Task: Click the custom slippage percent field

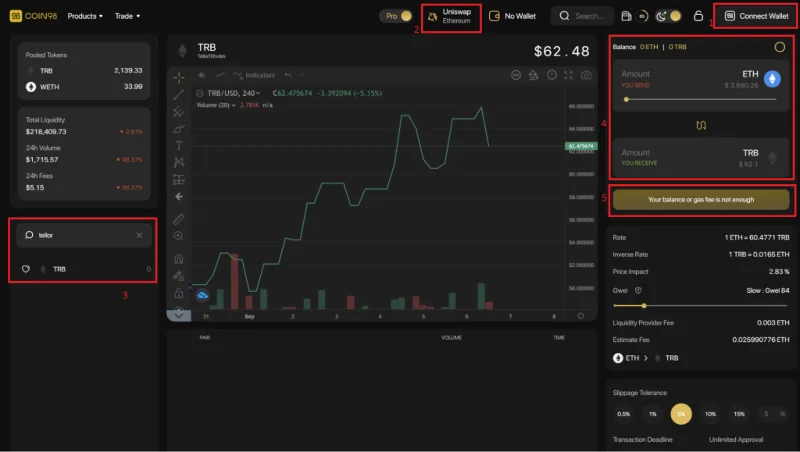Action: point(773,414)
